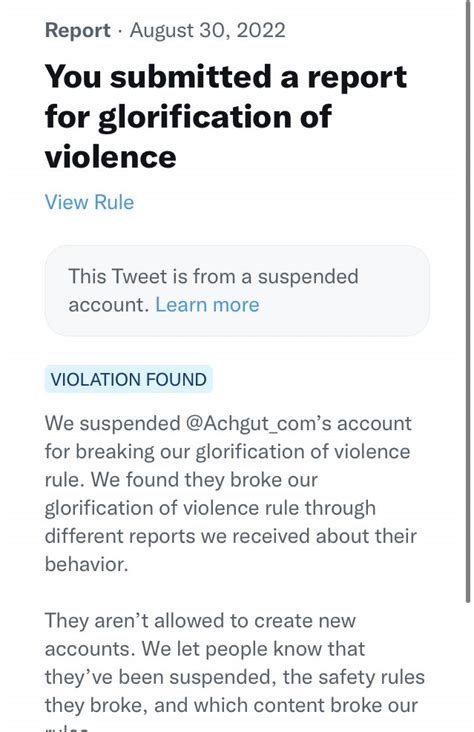The width and height of the screenshot is (474, 732).
Task: Click 'They aren't allowed to create new' sentence
Action: [200, 621]
